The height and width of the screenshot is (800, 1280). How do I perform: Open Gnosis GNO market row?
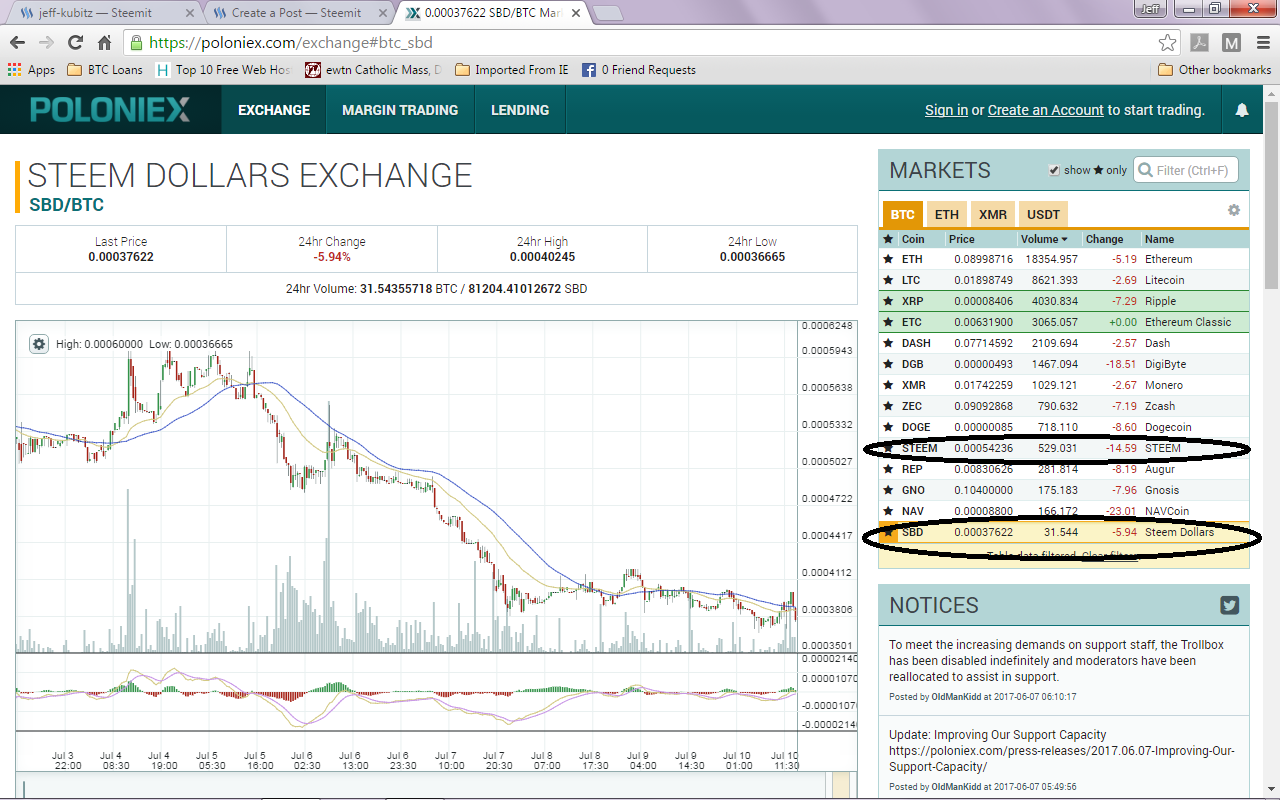point(1064,490)
